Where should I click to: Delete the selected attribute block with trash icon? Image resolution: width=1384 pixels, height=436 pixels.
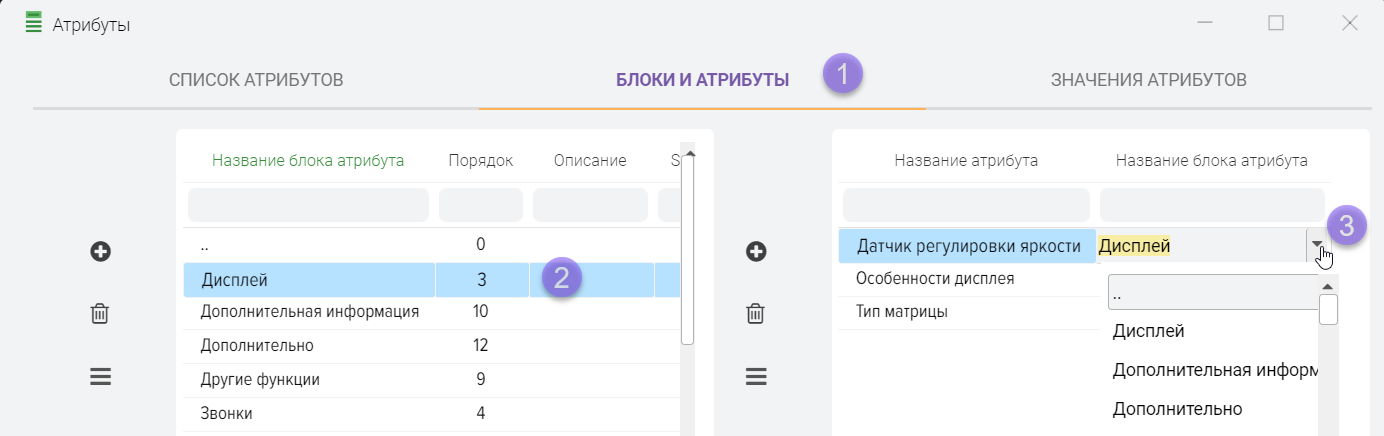pos(100,314)
